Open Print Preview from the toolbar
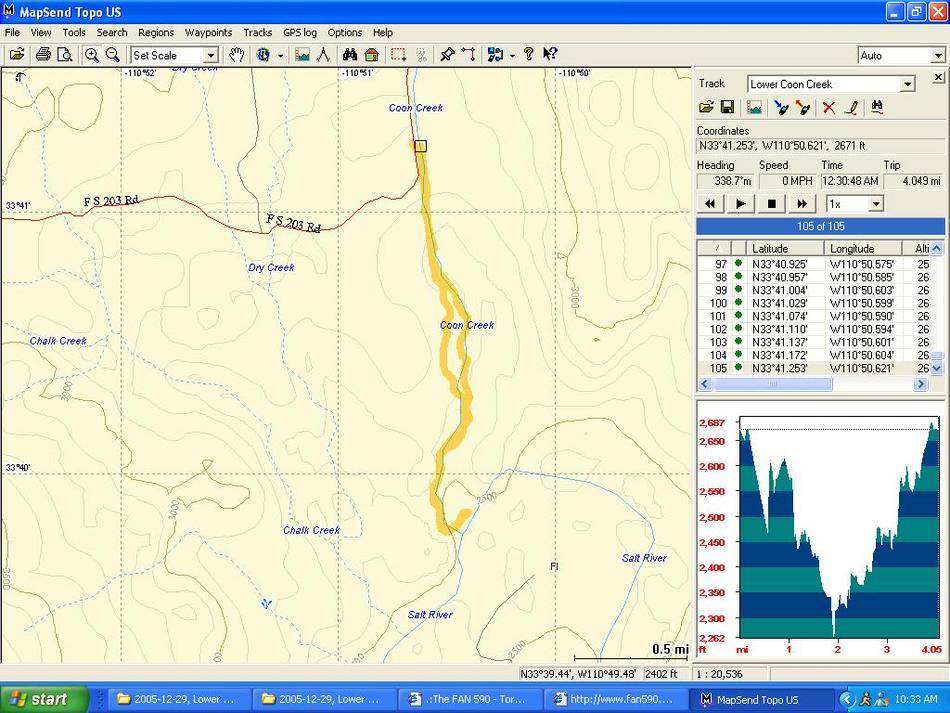This screenshot has width=950, height=713. [64, 55]
